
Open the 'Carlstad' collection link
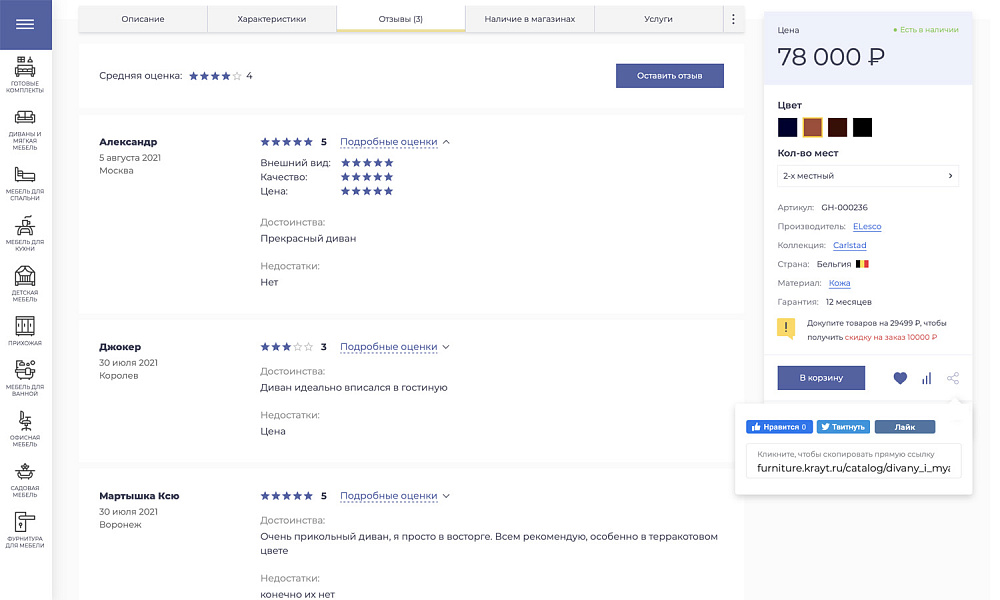[x=848, y=245]
